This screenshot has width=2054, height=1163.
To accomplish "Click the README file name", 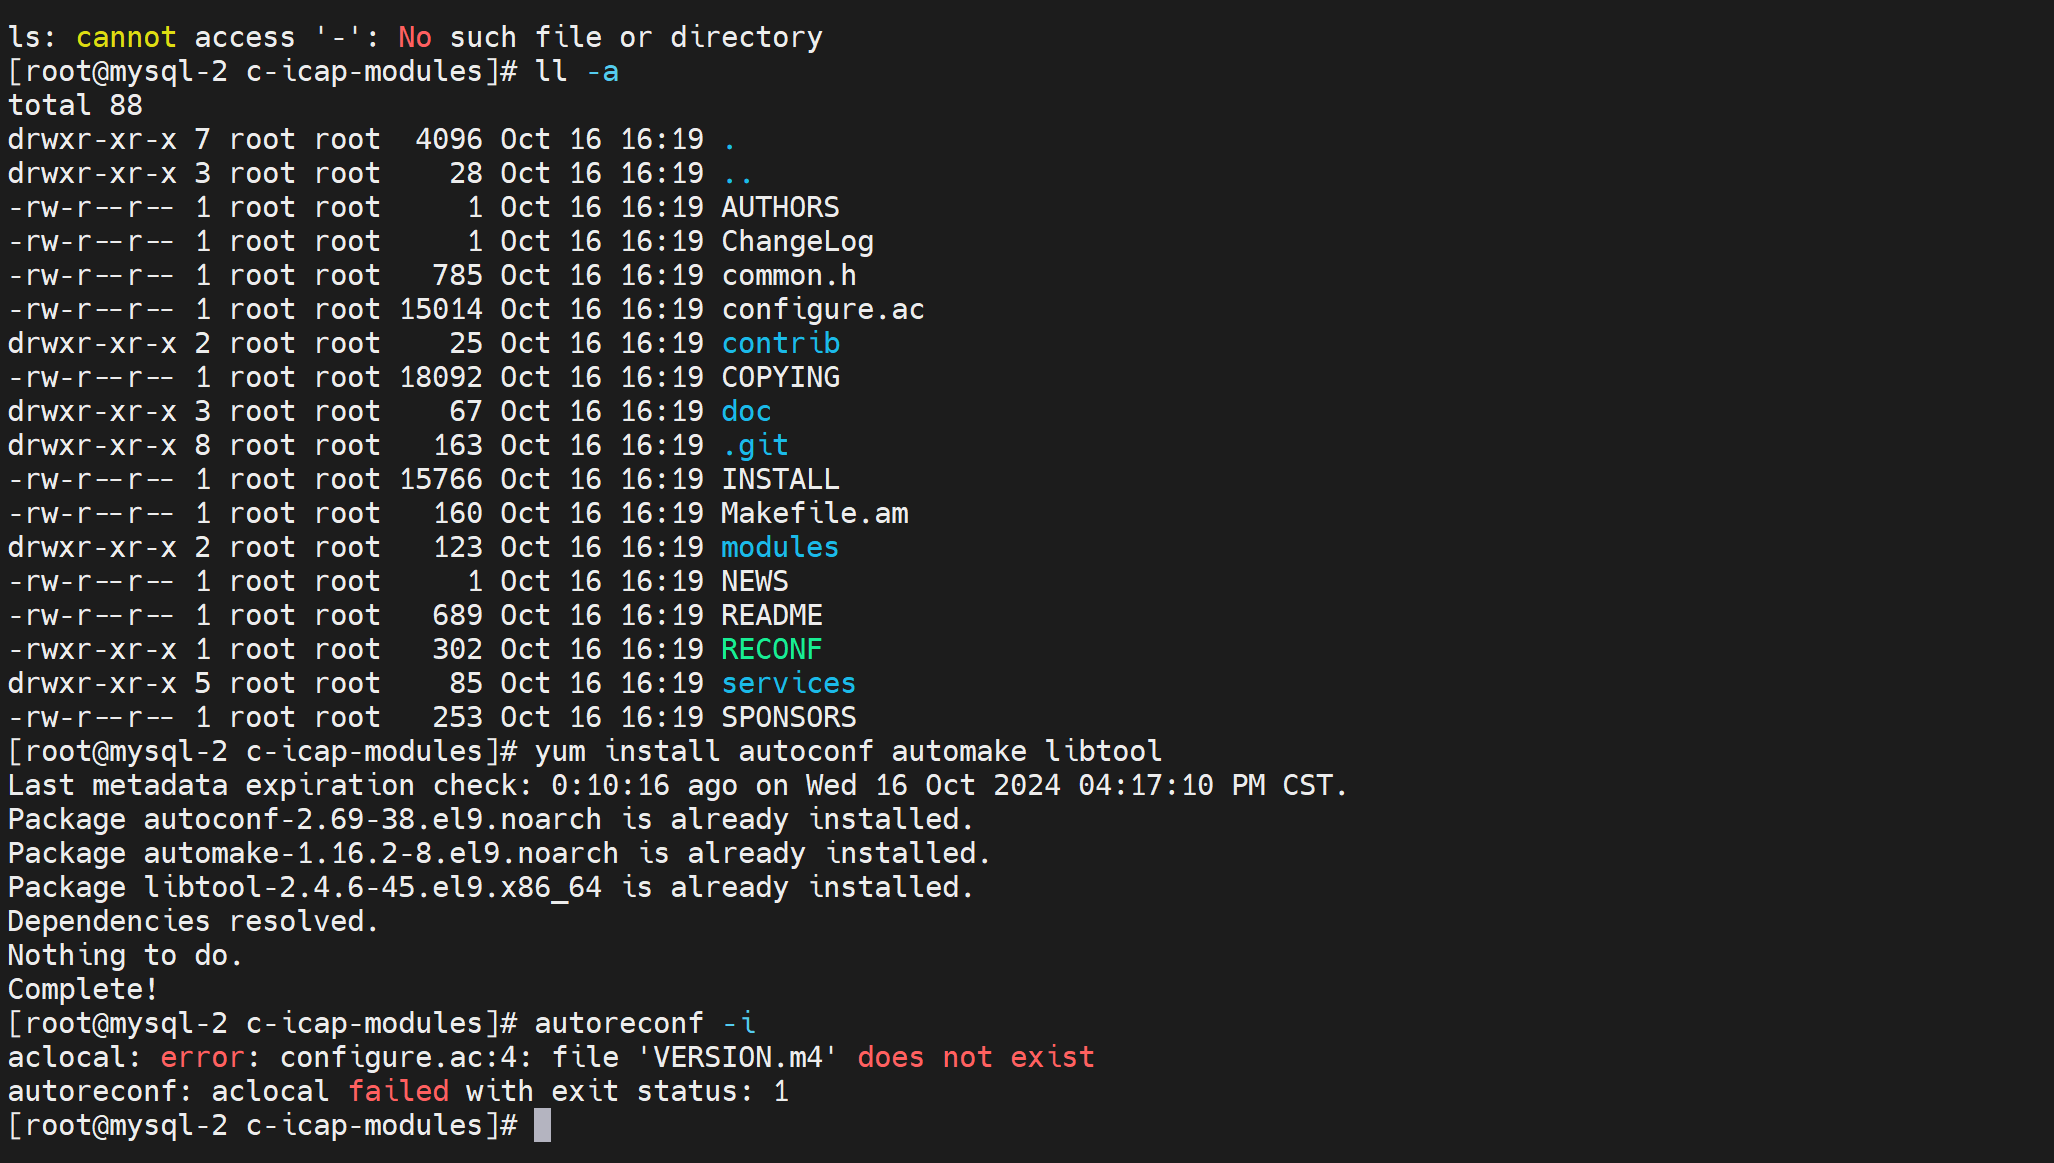I will click(771, 615).
